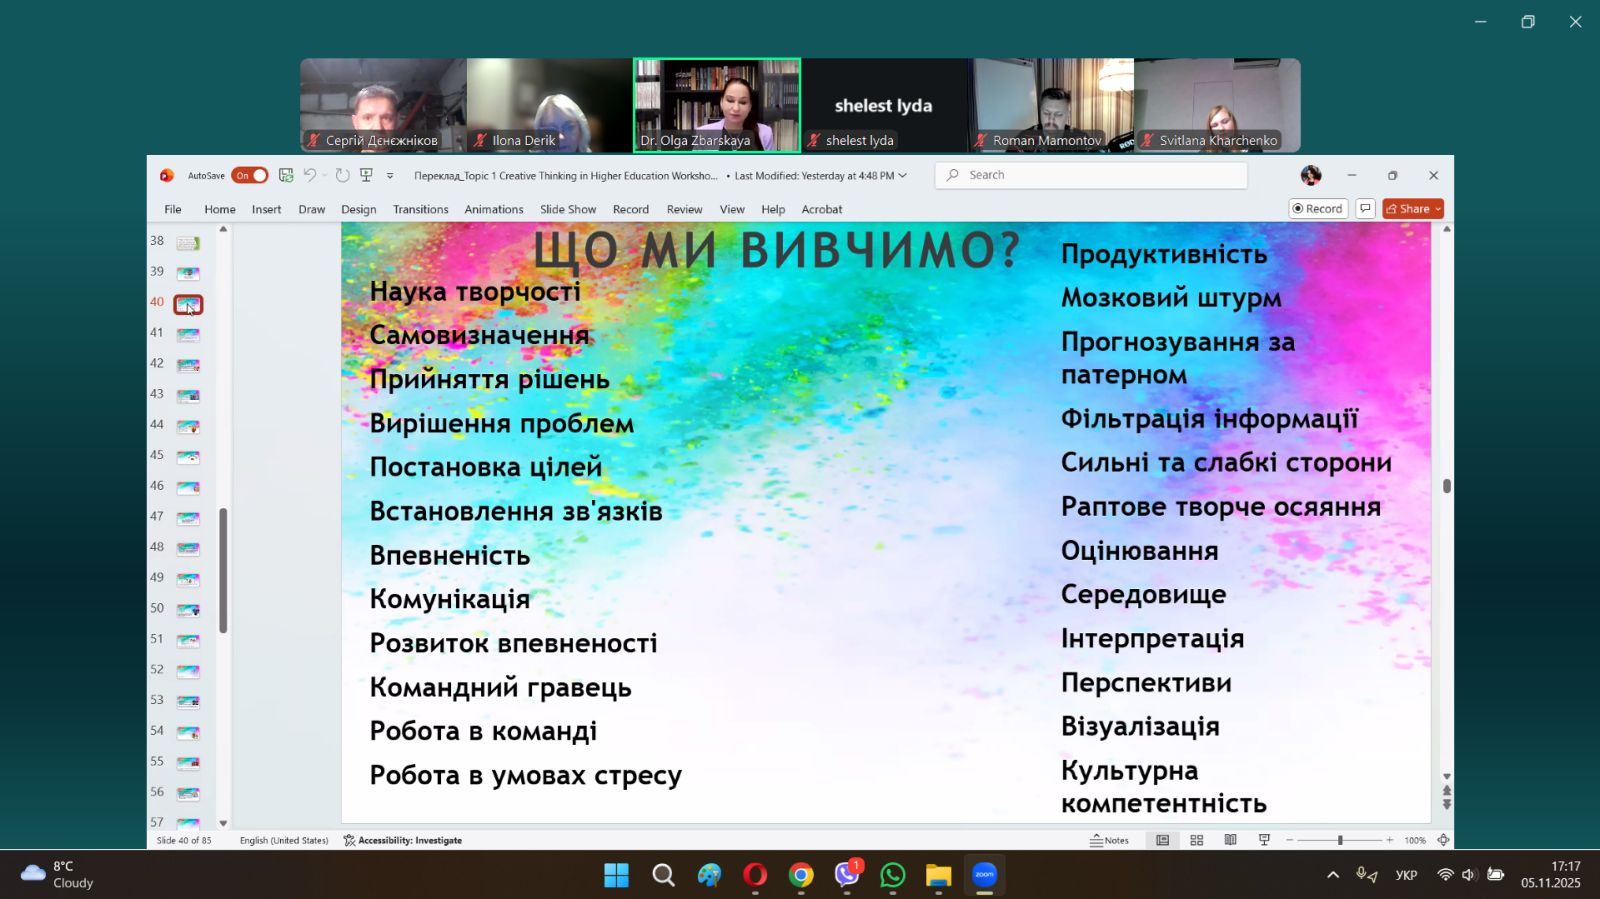Switch to the Slide Show tab
The height and width of the screenshot is (899, 1600).
pos(567,210)
